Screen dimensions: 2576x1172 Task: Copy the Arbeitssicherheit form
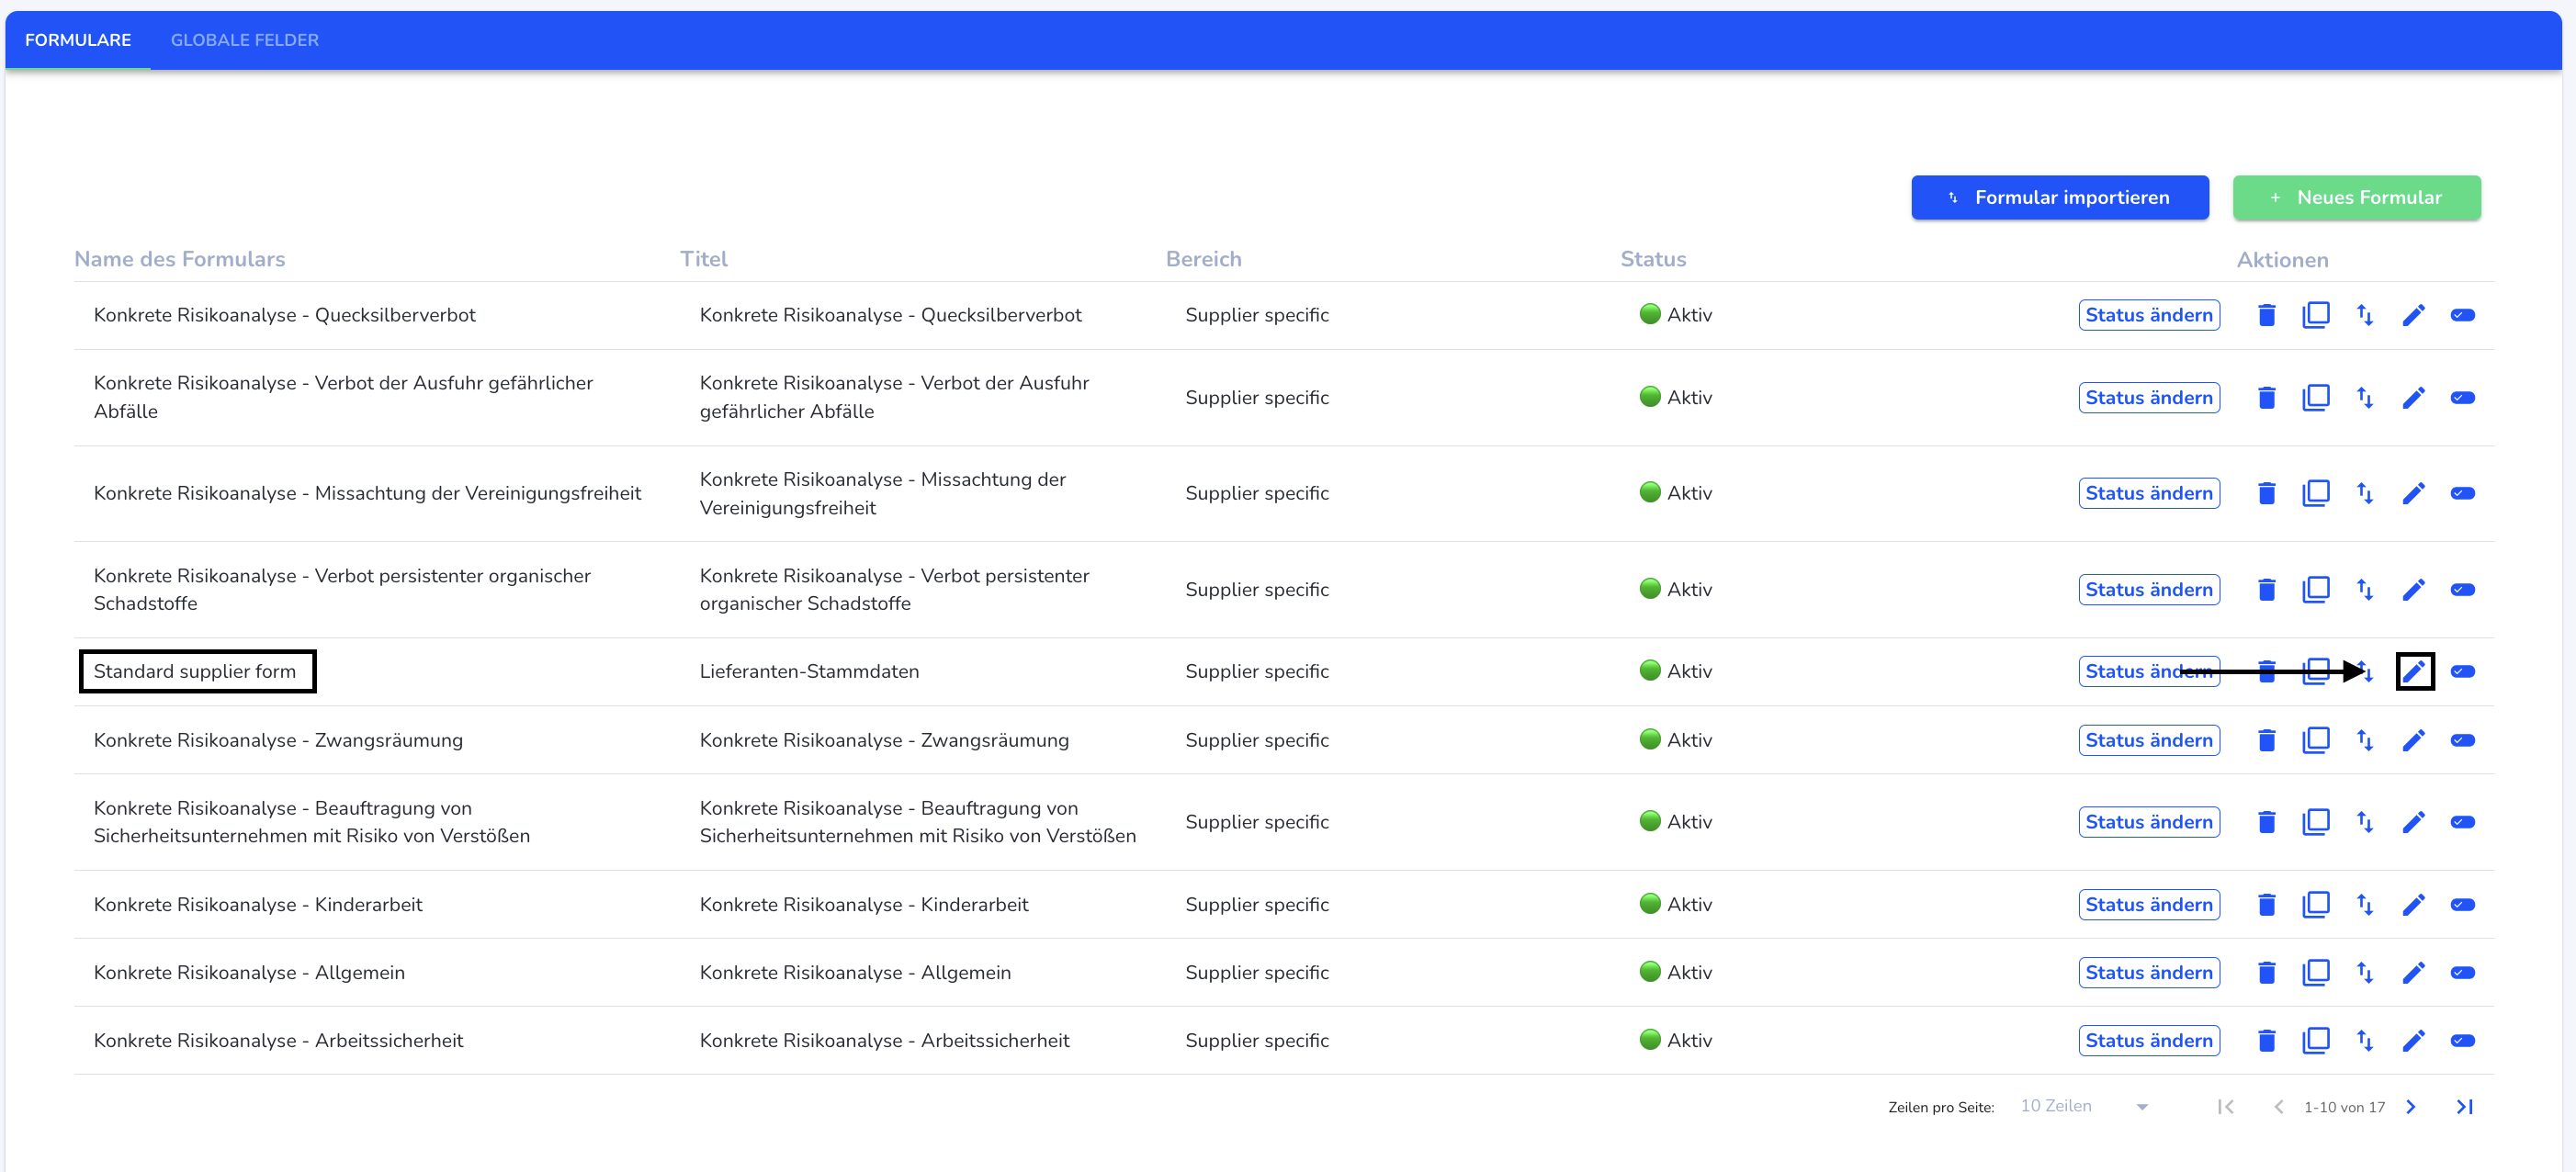point(2316,1041)
